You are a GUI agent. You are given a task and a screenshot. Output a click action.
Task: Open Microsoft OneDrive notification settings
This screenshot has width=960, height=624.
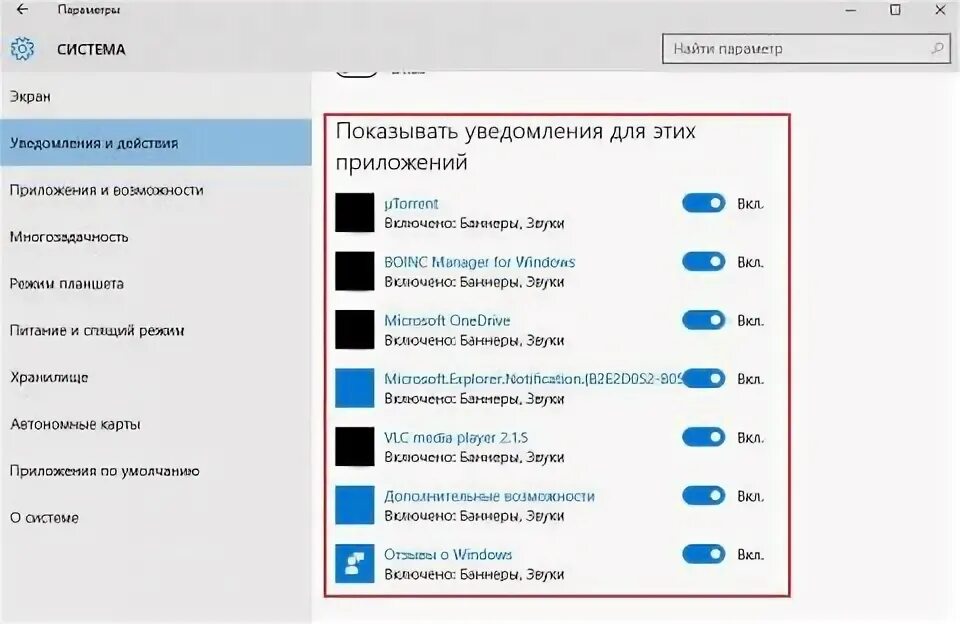447,320
